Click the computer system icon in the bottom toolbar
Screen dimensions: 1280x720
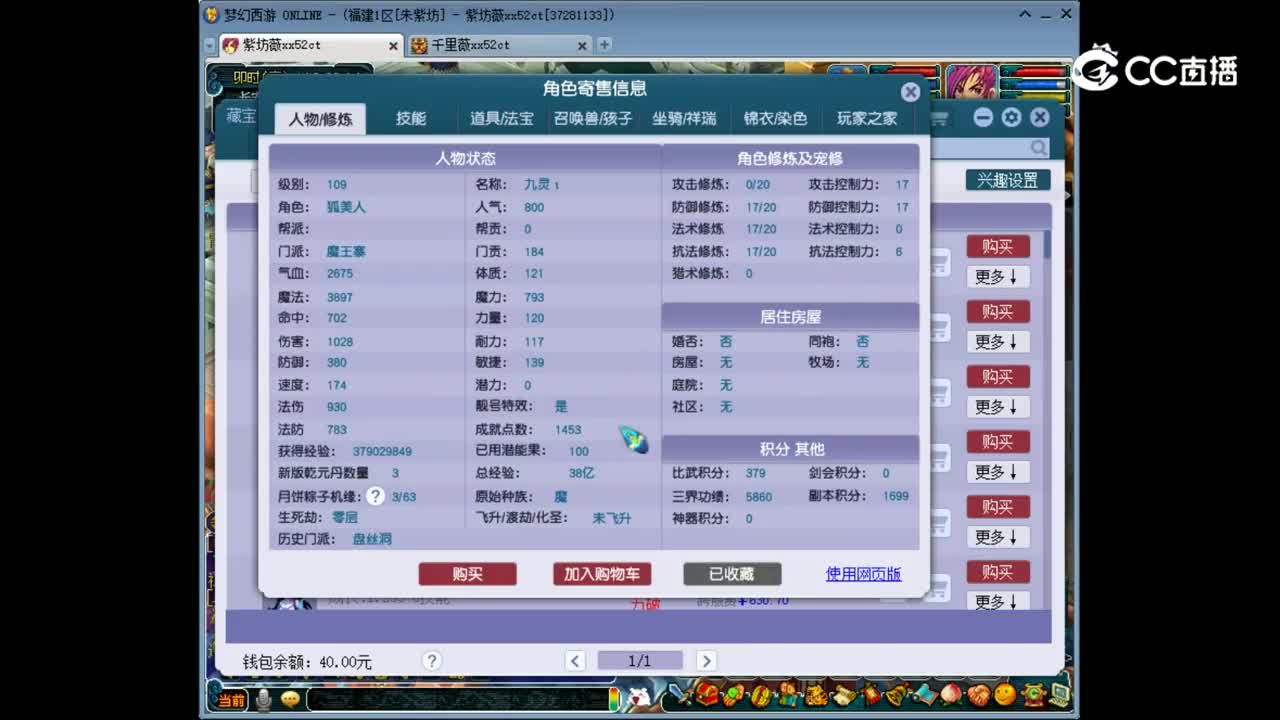click(x=1059, y=693)
